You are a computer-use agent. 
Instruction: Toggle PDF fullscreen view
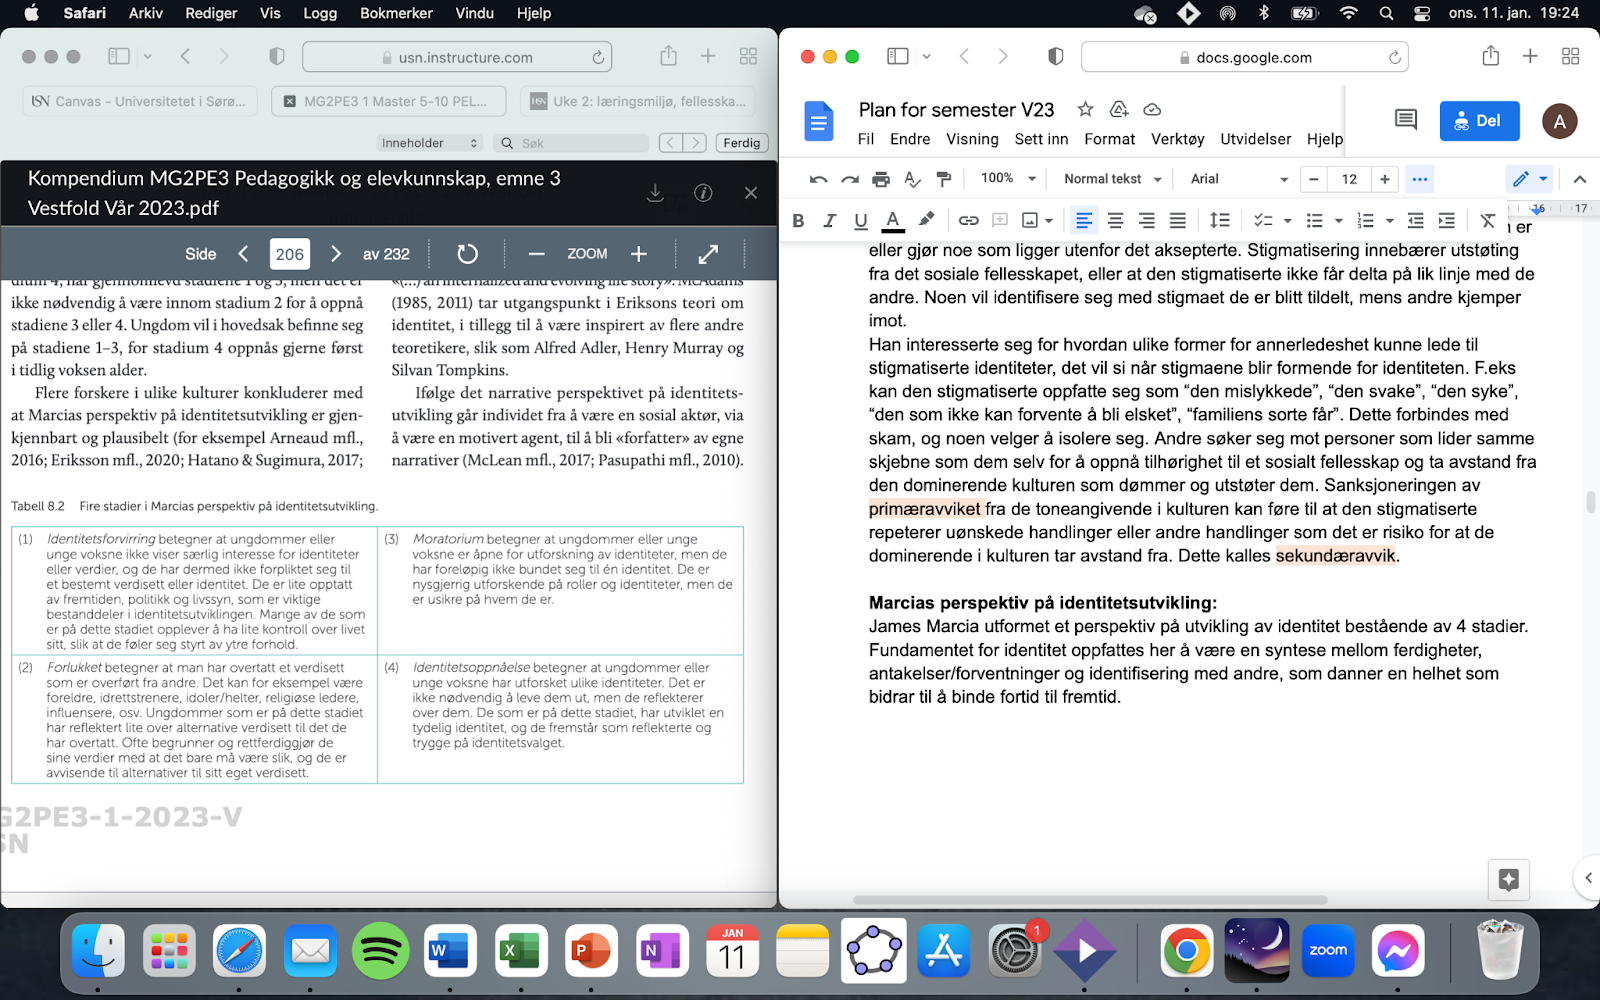(x=708, y=254)
